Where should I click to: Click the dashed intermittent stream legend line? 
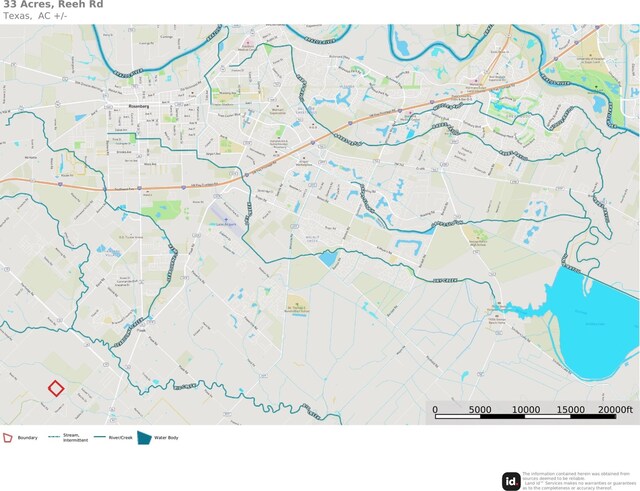[x=54, y=437]
